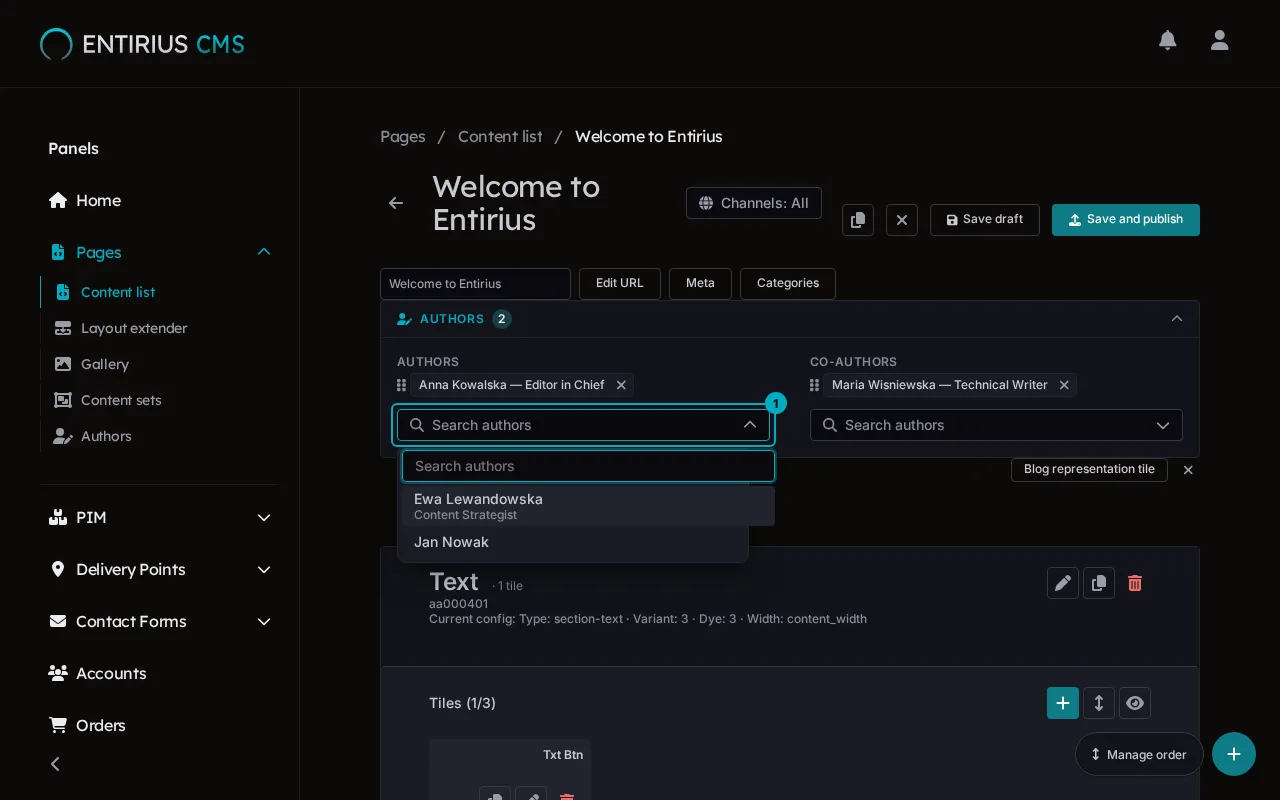
Task: Edit the Text section with pencil icon
Action: tap(1063, 583)
